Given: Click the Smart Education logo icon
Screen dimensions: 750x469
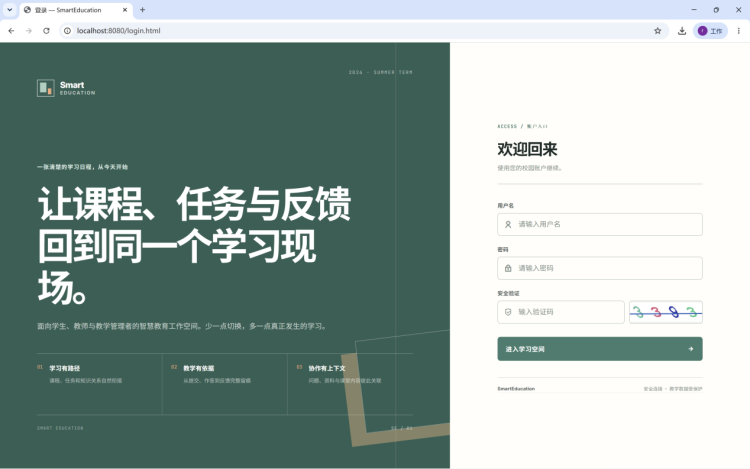Looking at the screenshot, I should pos(46,88).
